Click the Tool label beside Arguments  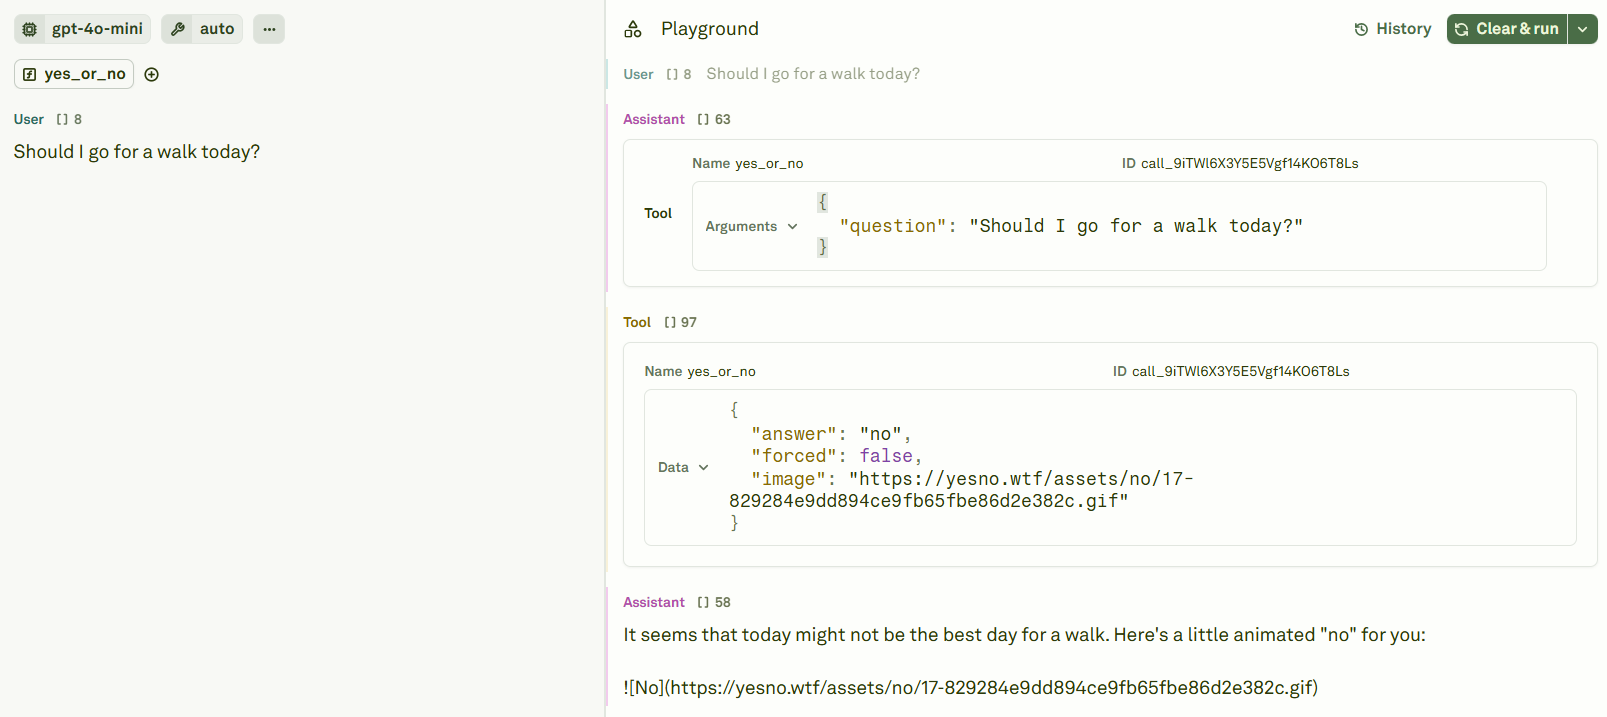[658, 214]
